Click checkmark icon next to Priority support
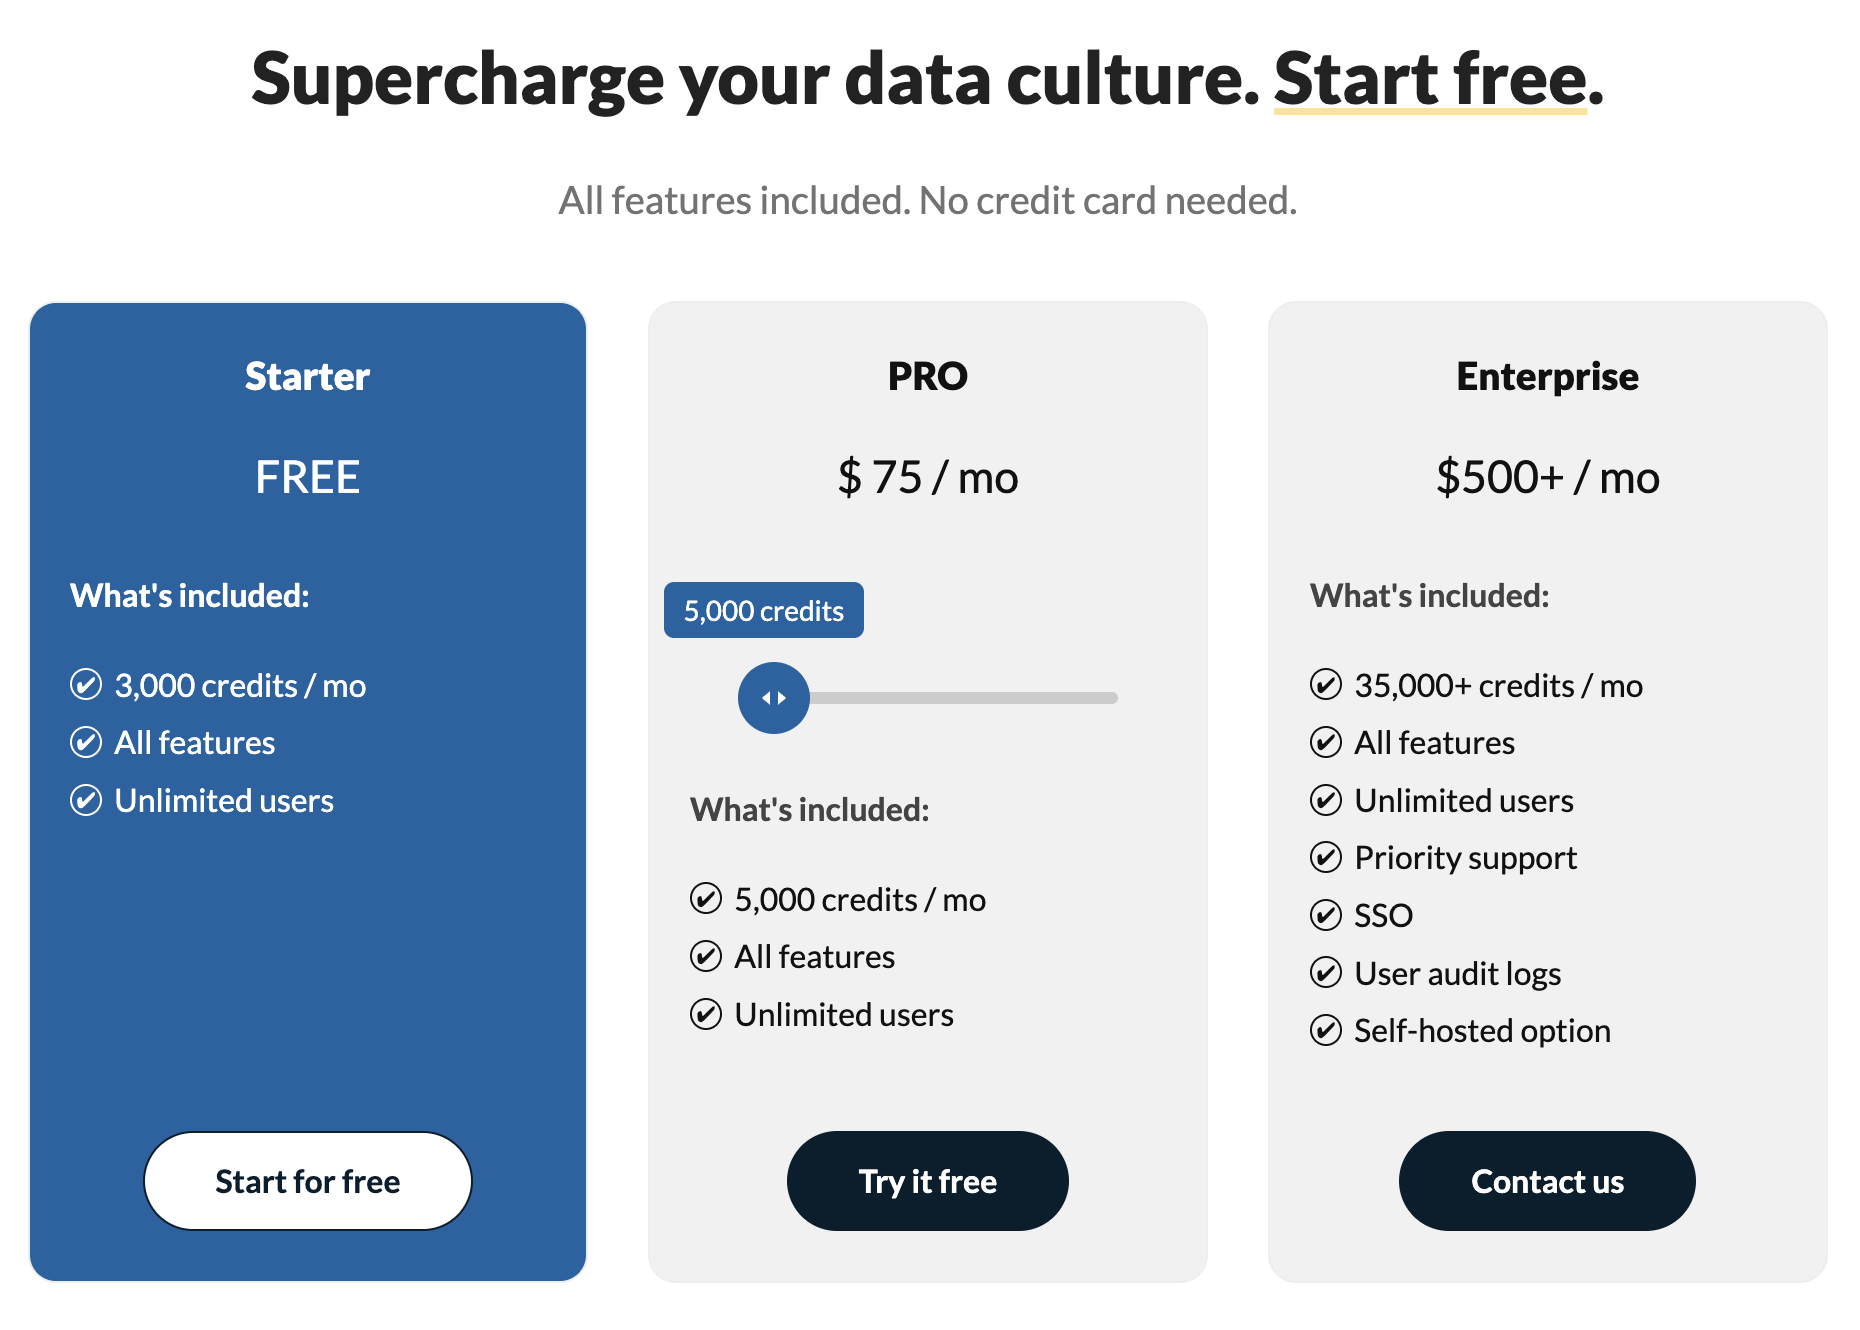The height and width of the screenshot is (1330, 1860). [1326, 857]
